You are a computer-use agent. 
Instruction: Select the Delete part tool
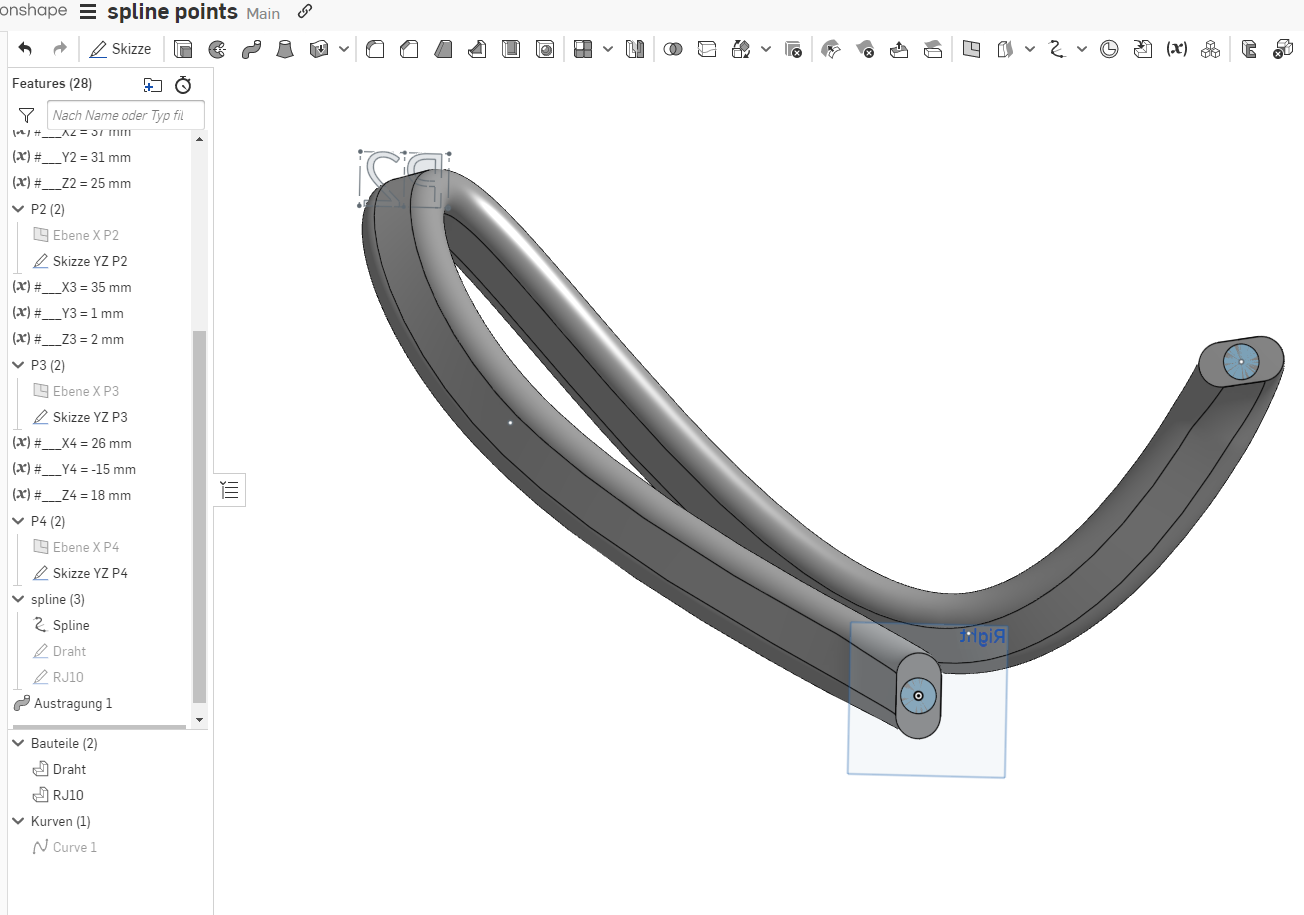(x=793, y=49)
